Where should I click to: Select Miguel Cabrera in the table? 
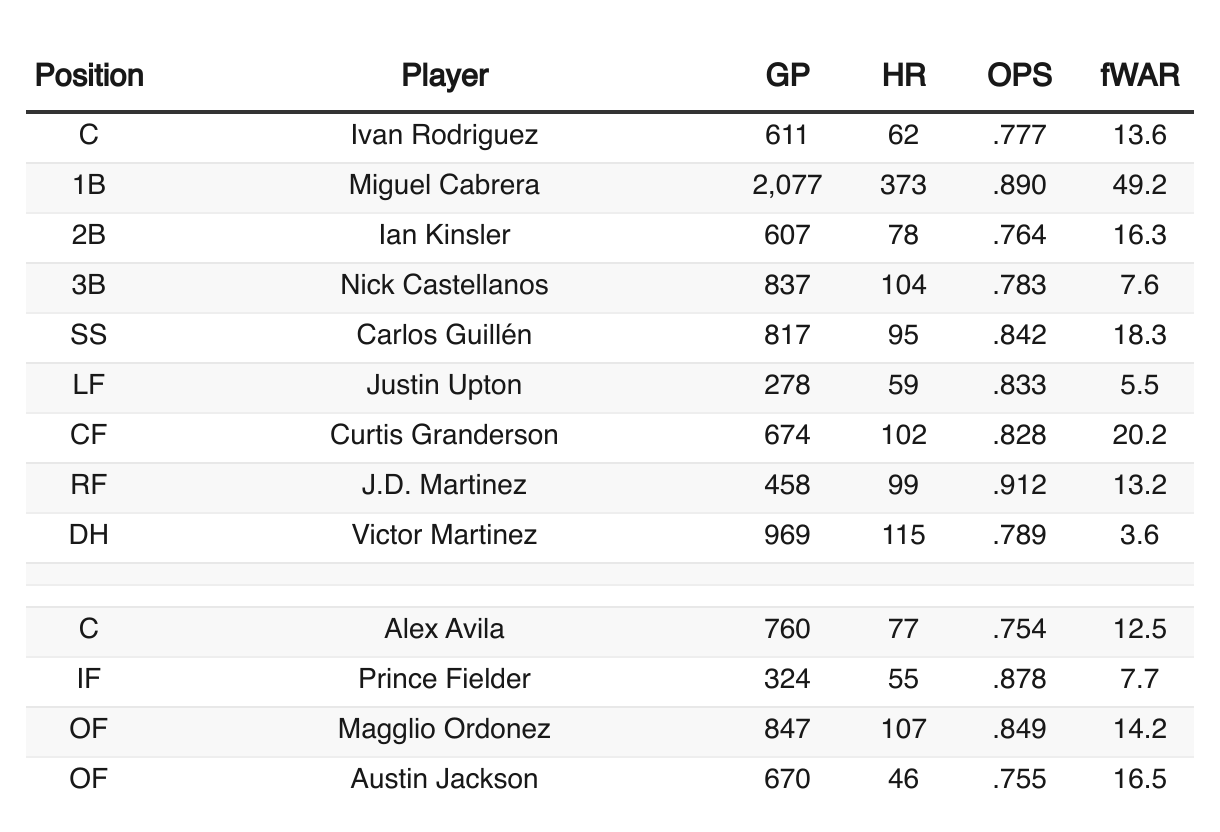pos(445,185)
